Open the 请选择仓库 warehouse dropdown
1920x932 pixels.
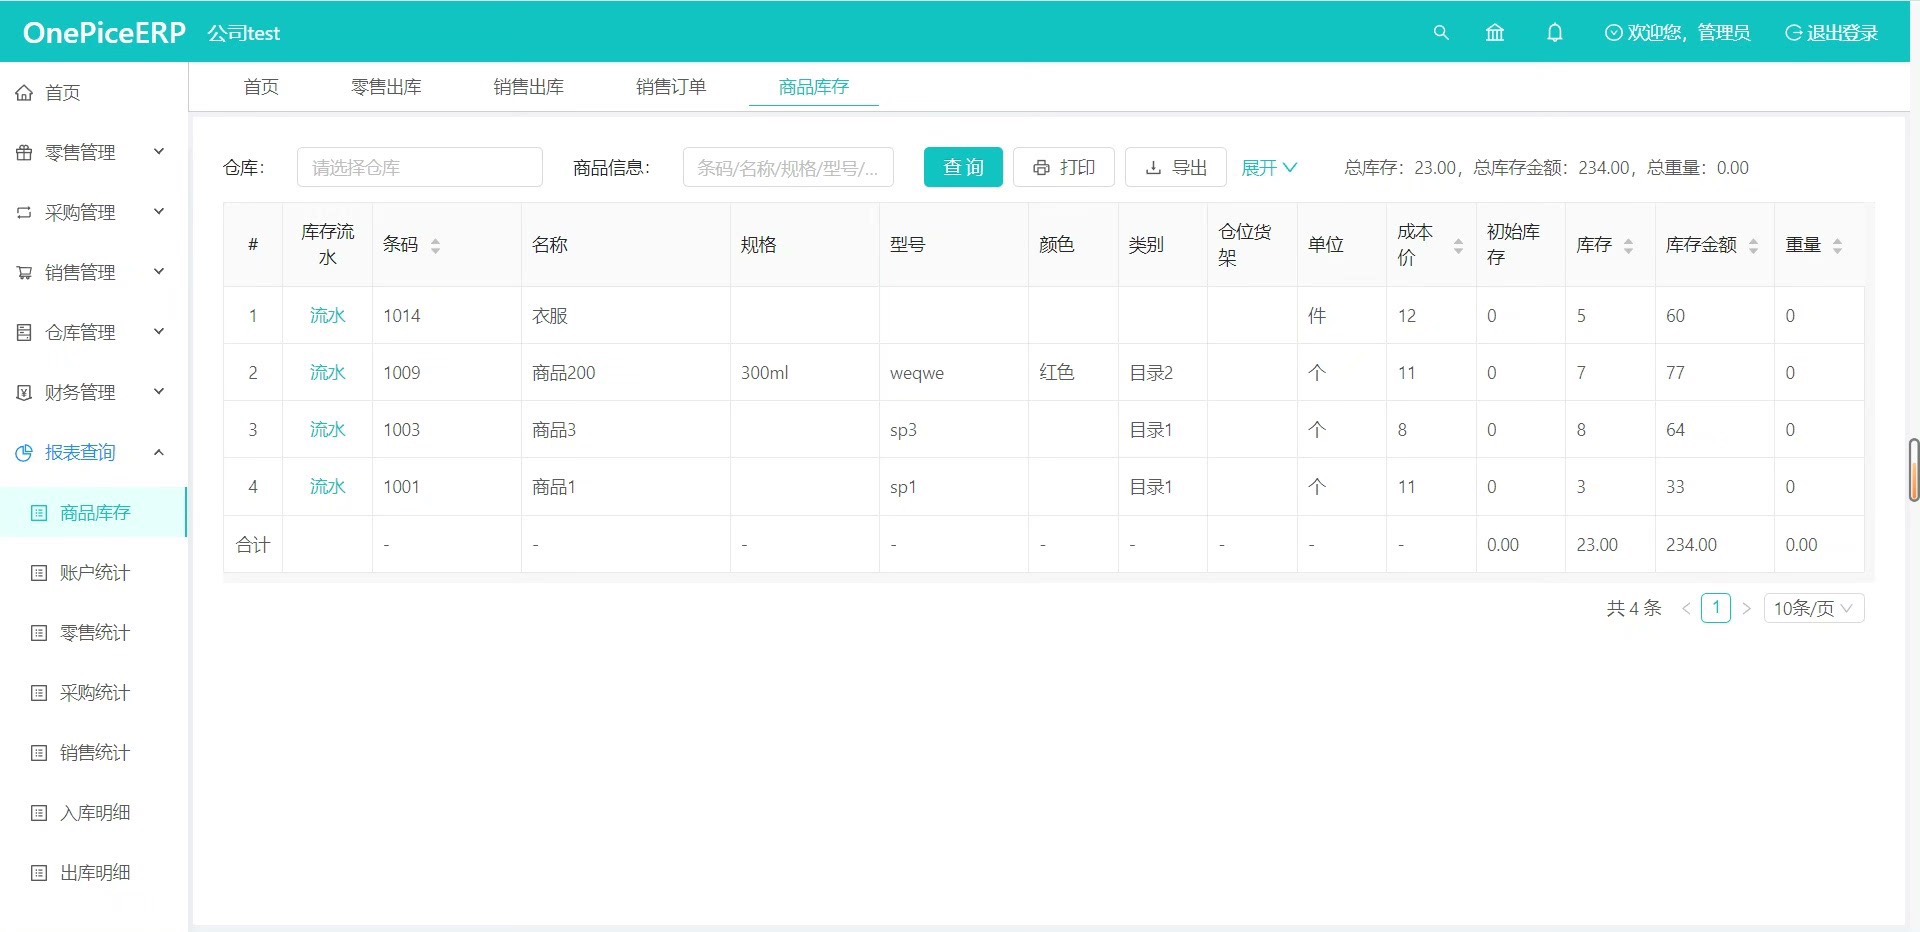[x=420, y=167]
